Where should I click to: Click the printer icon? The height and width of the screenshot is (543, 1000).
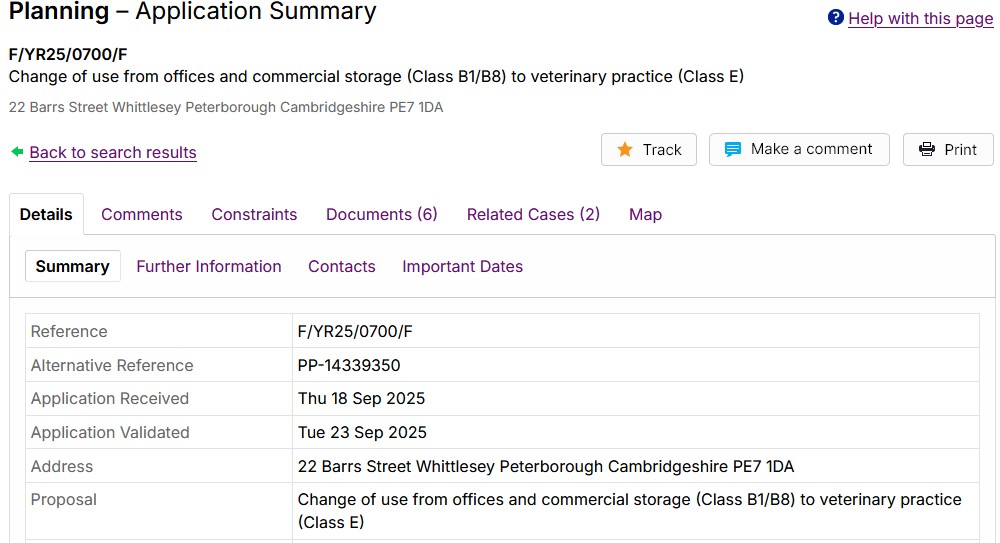[926, 150]
